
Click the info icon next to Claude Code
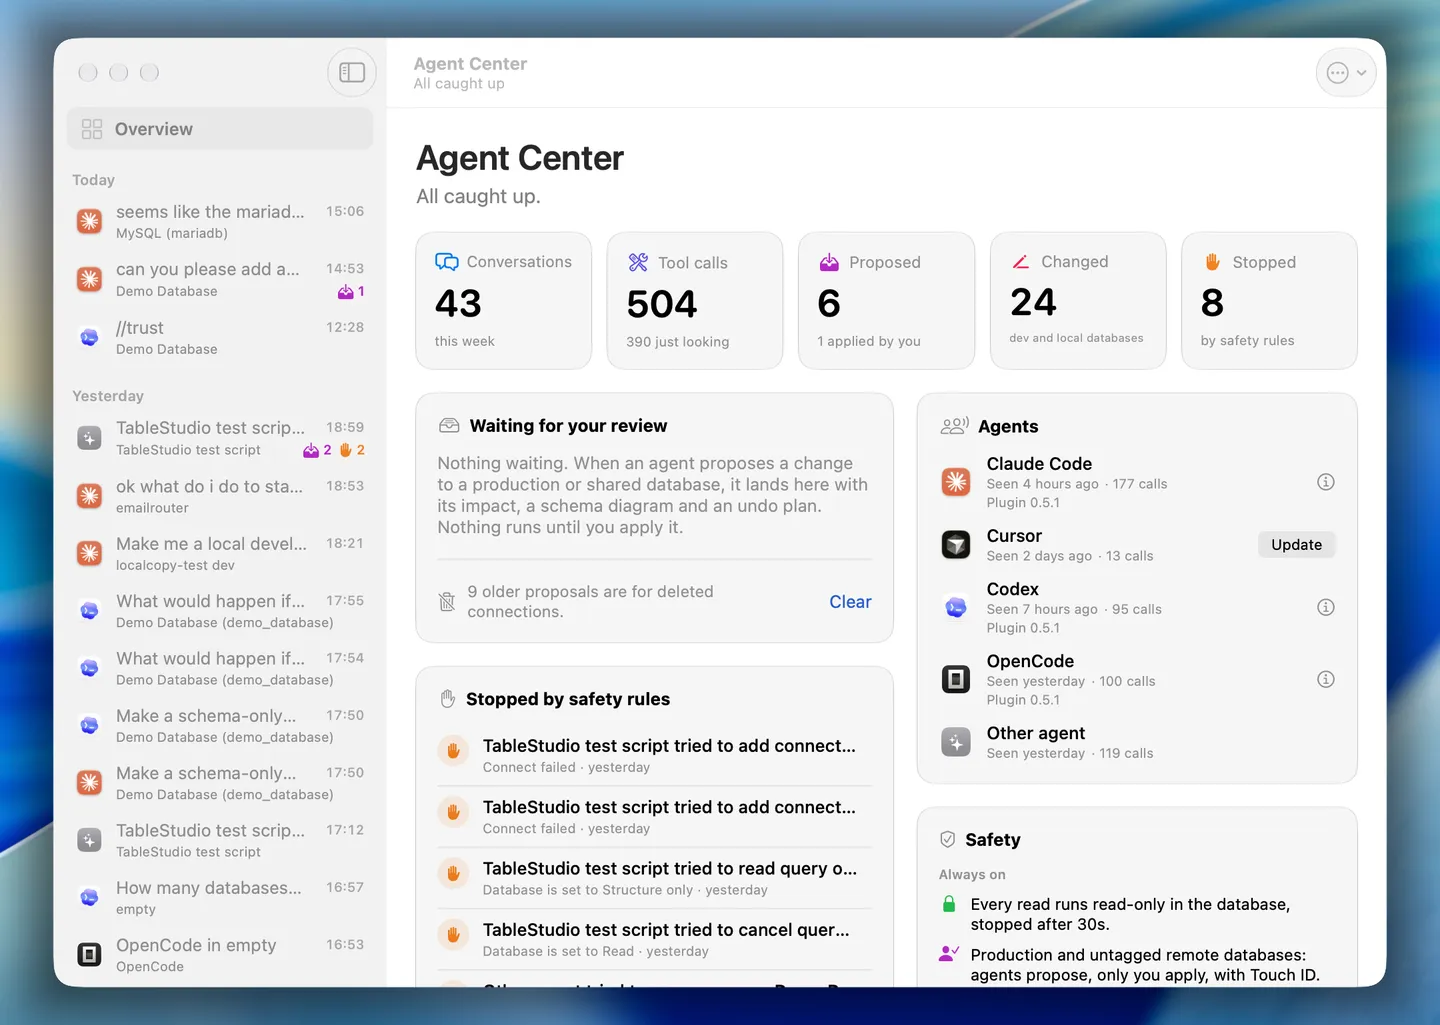pyautogui.click(x=1326, y=482)
